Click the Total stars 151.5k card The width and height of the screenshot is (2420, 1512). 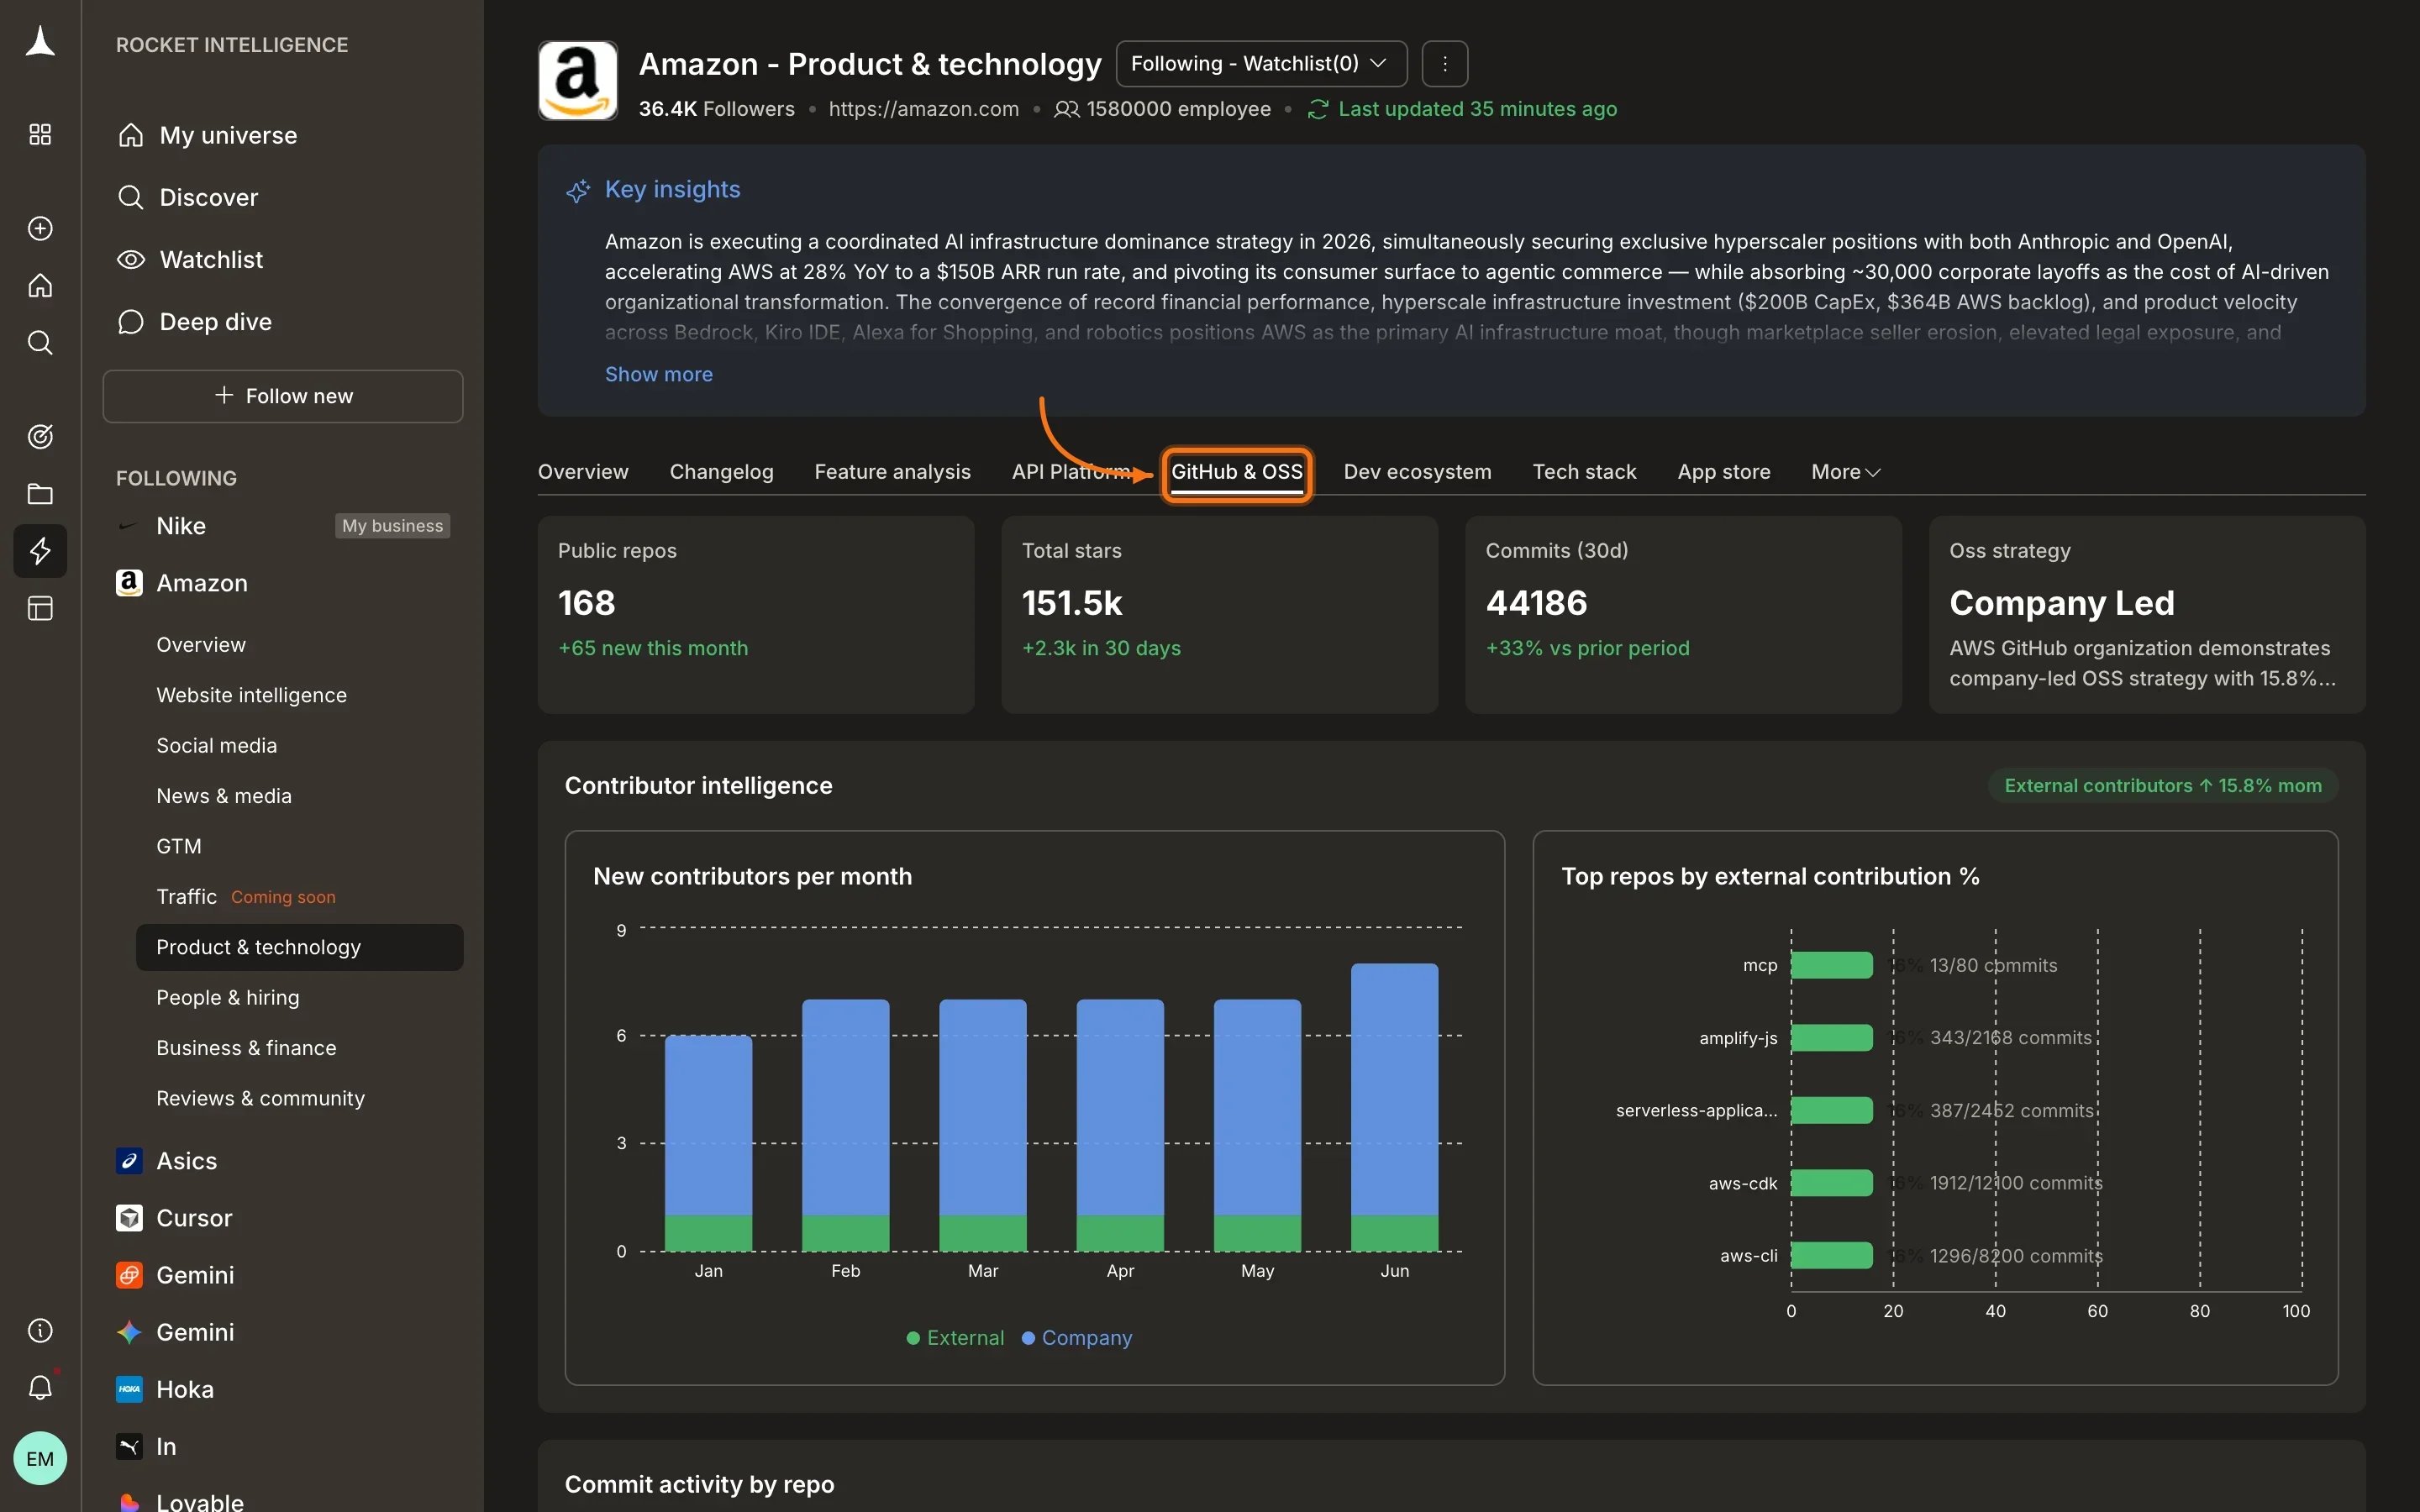pyautogui.click(x=1220, y=614)
